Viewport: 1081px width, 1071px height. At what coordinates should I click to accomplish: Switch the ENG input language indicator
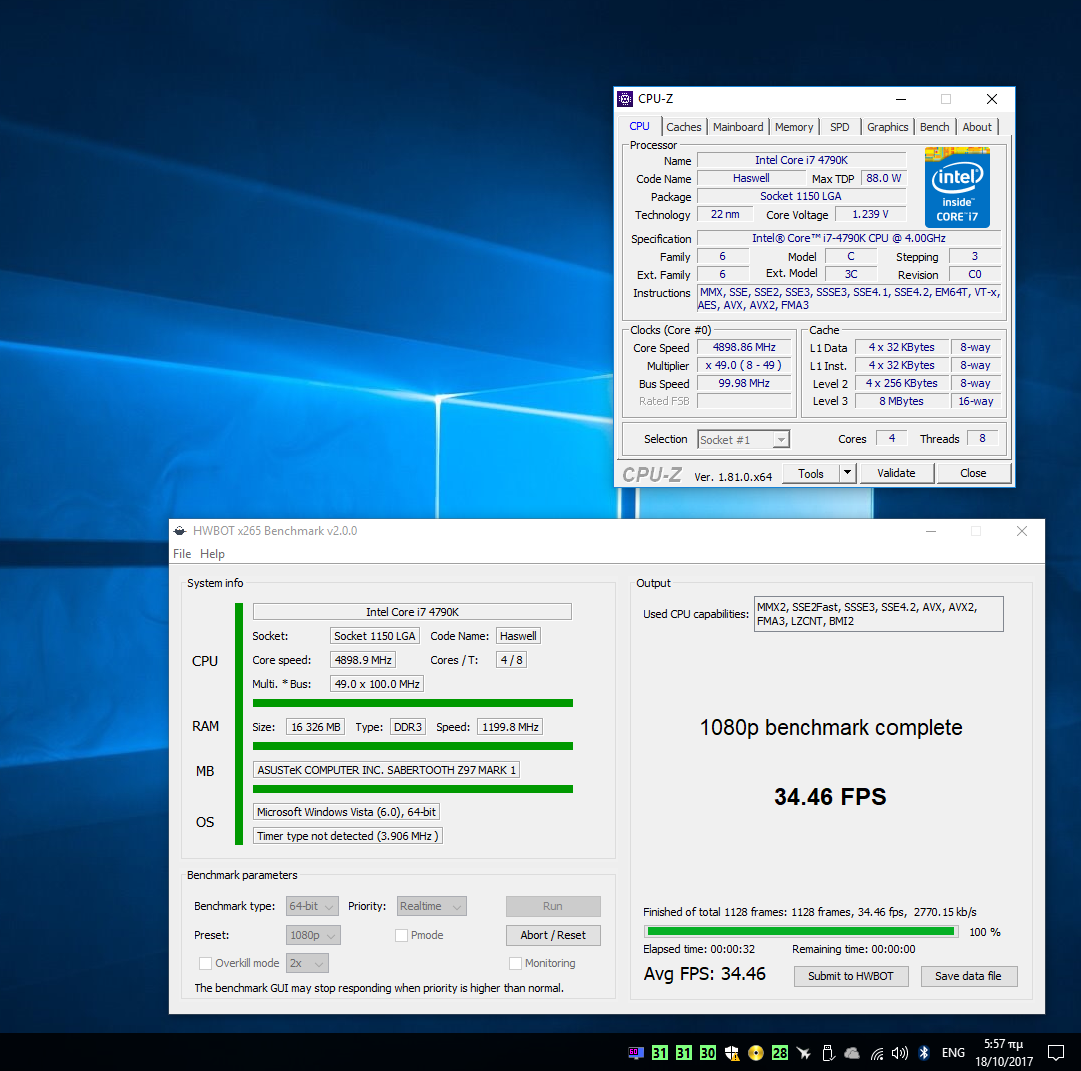(953, 1052)
